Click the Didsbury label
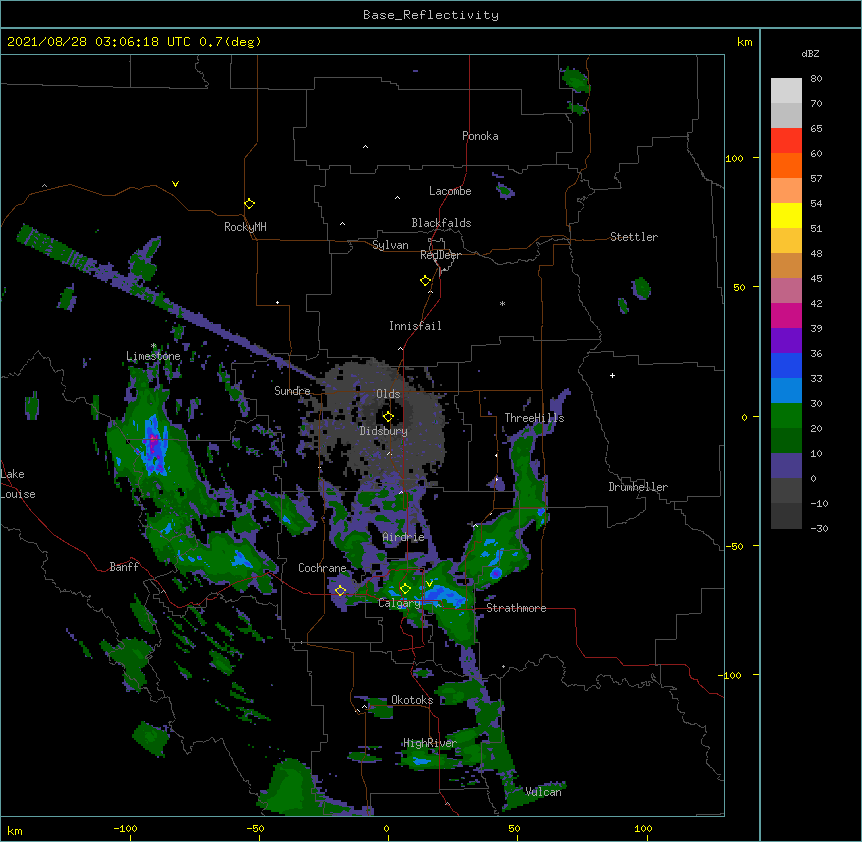The image size is (862, 842). pos(383,431)
